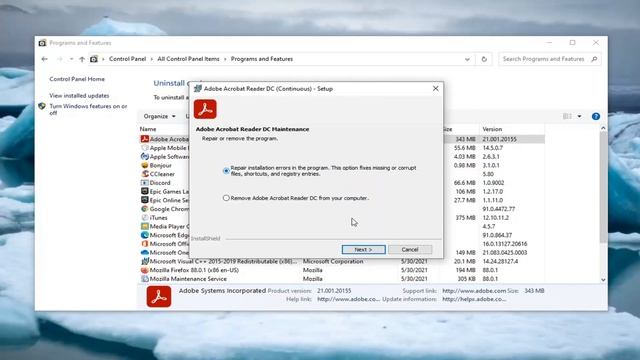This screenshot has width=640, height=360.
Task: Choose Remove Adobe Acrobat Reader DC option
Action: tap(226, 198)
